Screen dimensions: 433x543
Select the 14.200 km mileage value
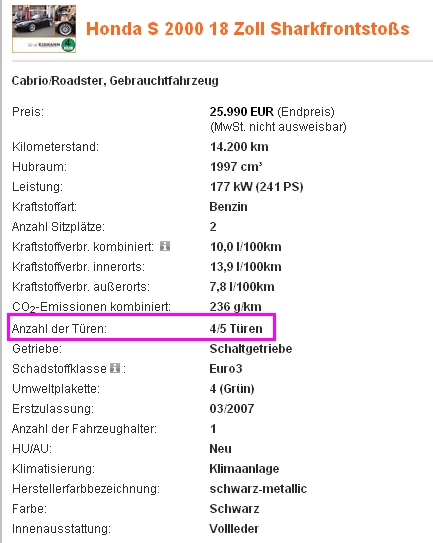click(239, 147)
